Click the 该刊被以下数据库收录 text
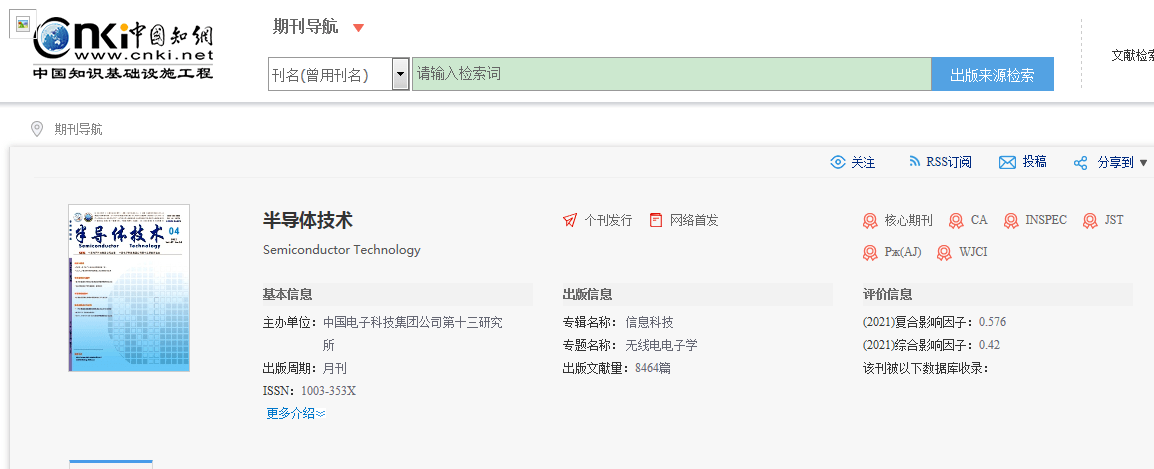The width and height of the screenshot is (1154, 469). tap(925, 368)
